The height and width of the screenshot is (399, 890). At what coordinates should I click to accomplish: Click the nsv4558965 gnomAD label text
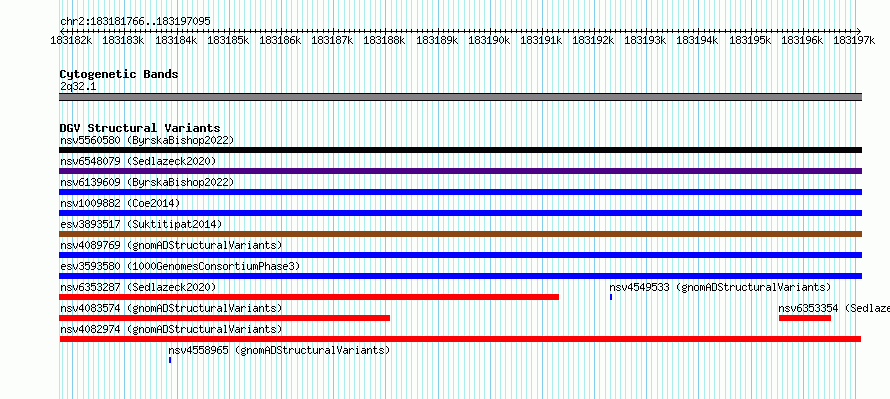tap(279, 350)
